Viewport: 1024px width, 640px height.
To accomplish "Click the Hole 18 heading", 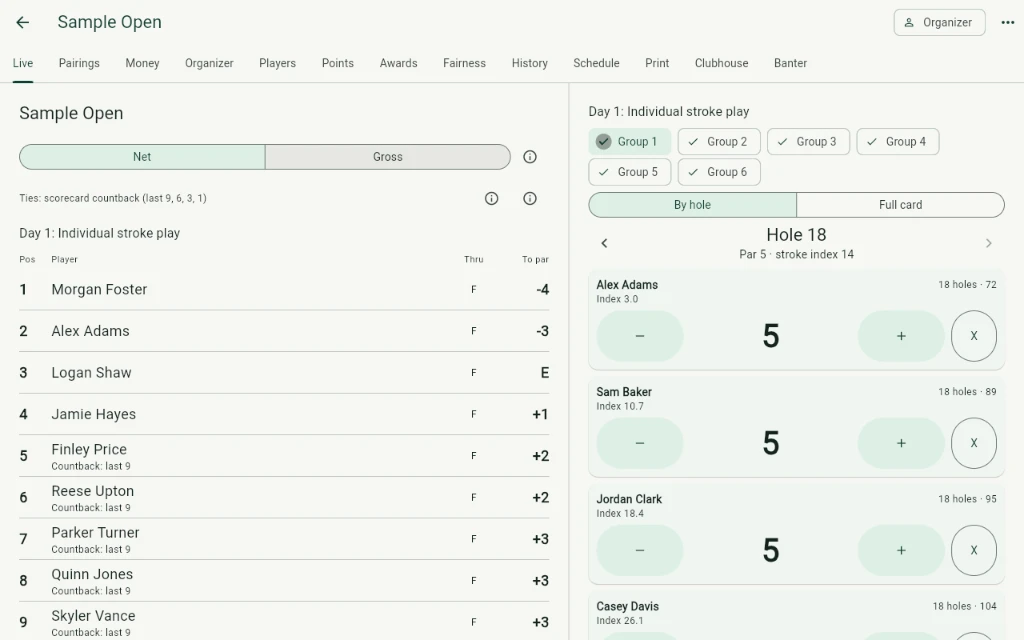I will [x=796, y=234].
